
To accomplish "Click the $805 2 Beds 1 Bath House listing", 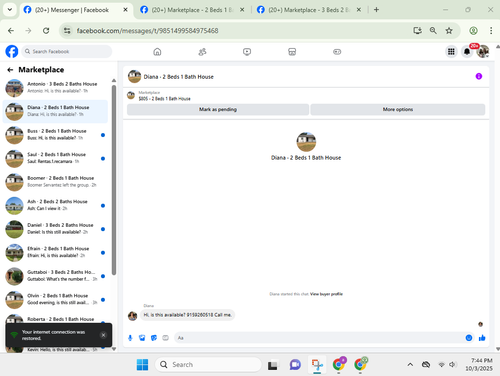I will click(x=164, y=99).
